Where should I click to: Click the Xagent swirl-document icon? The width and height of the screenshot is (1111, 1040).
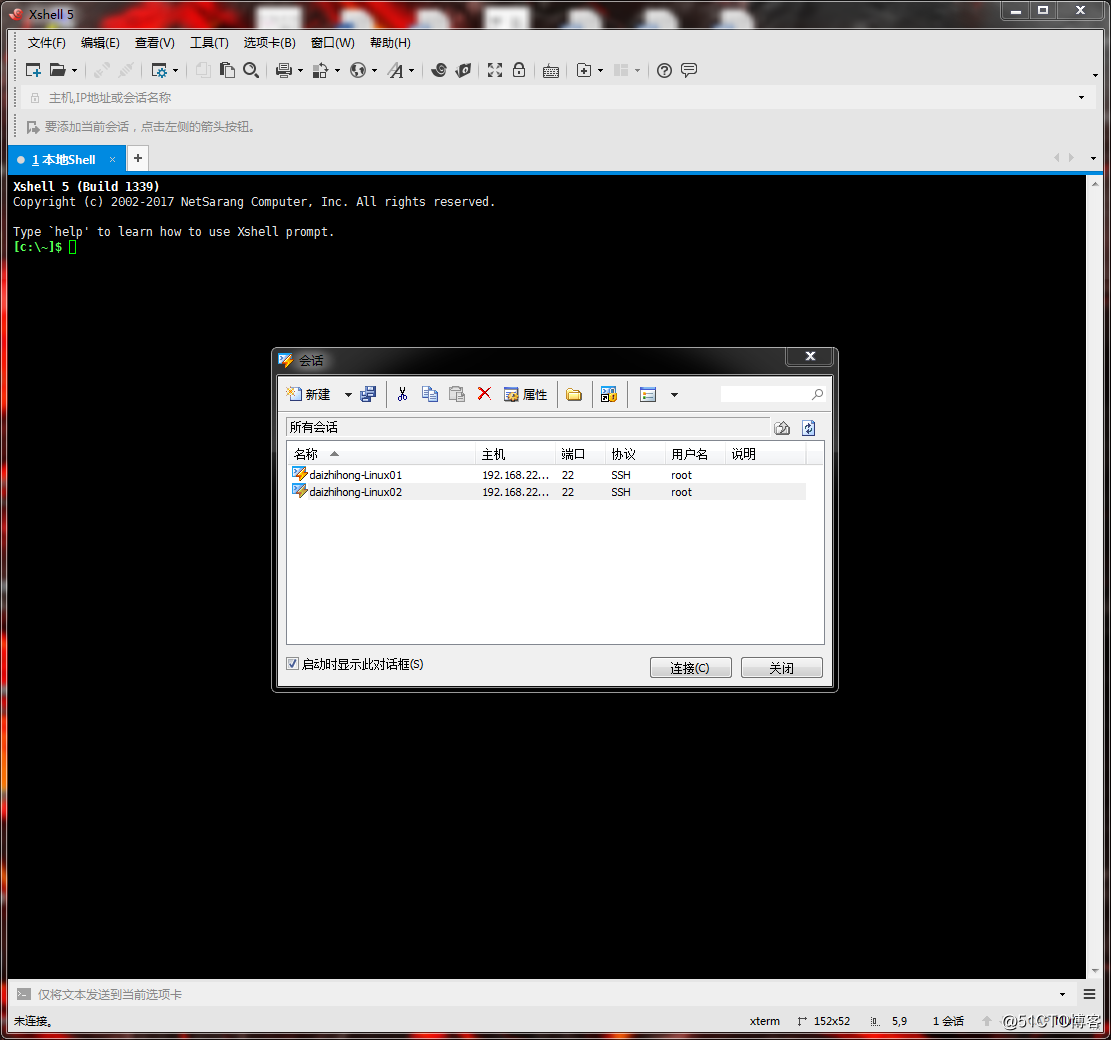pyautogui.click(x=463, y=70)
